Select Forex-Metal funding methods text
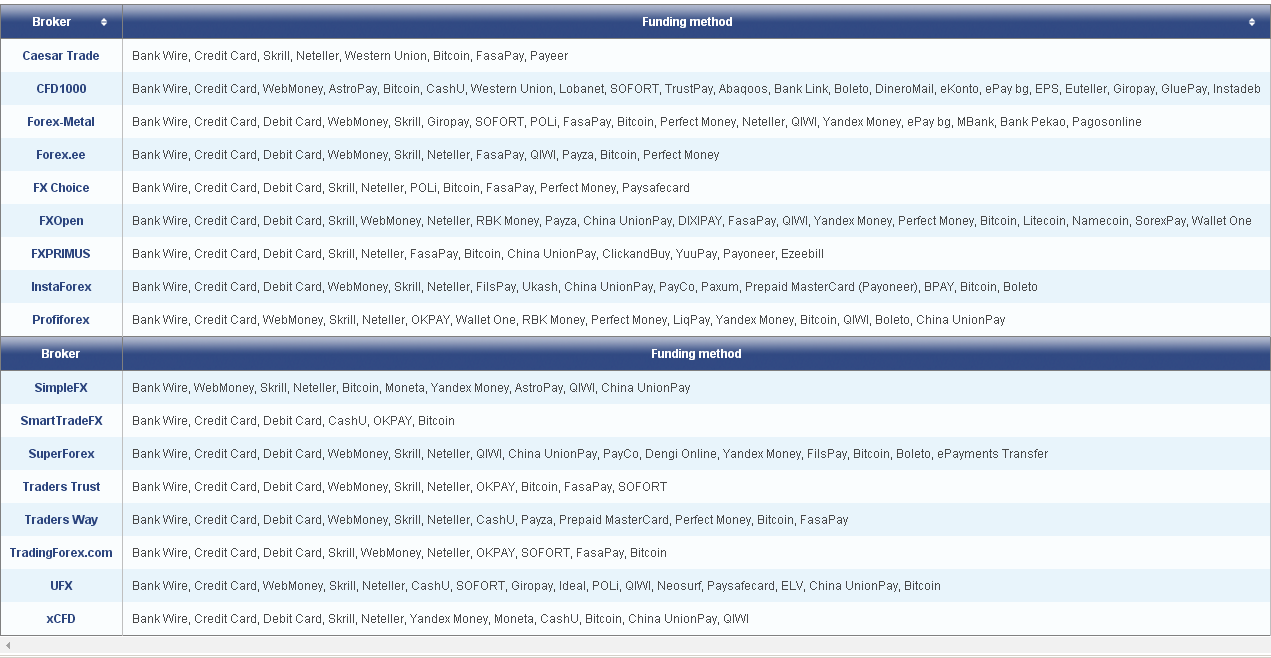The width and height of the screenshot is (1271, 658). tap(637, 122)
